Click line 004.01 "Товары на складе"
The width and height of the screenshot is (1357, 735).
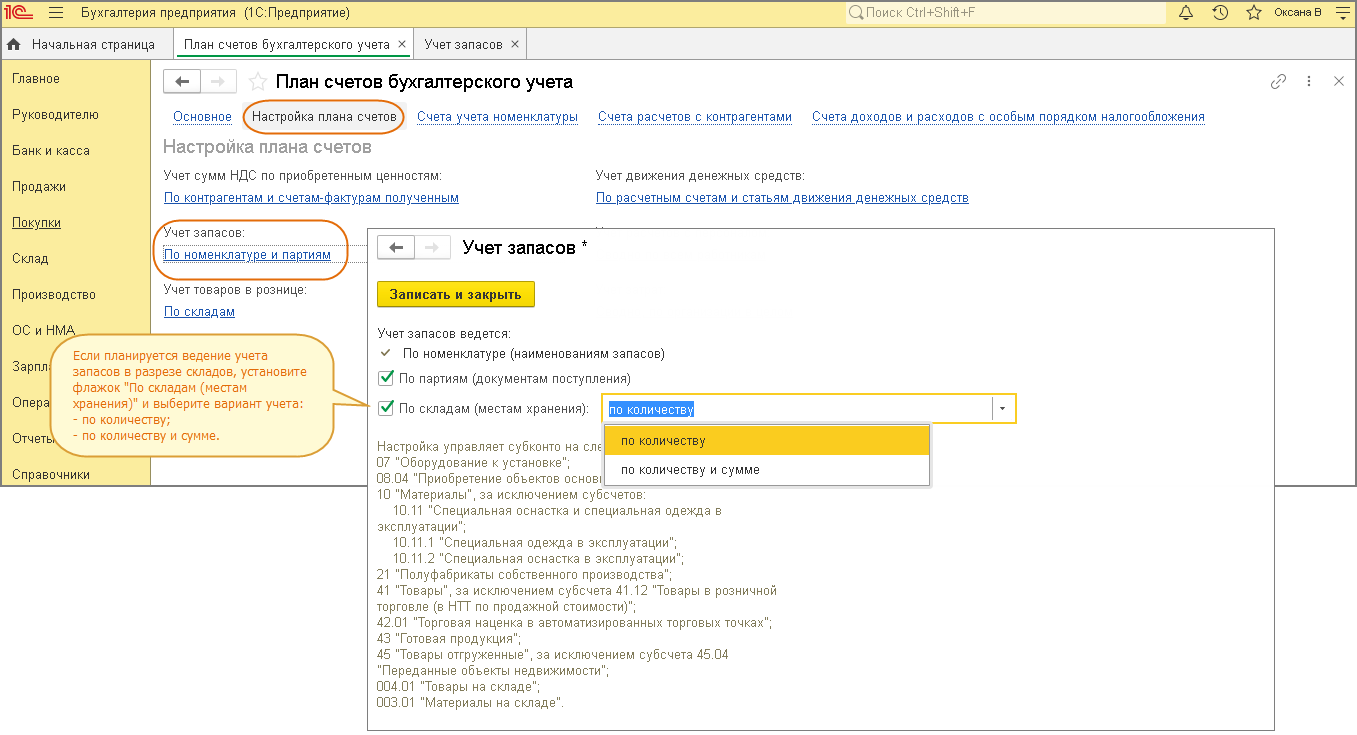point(459,686)
